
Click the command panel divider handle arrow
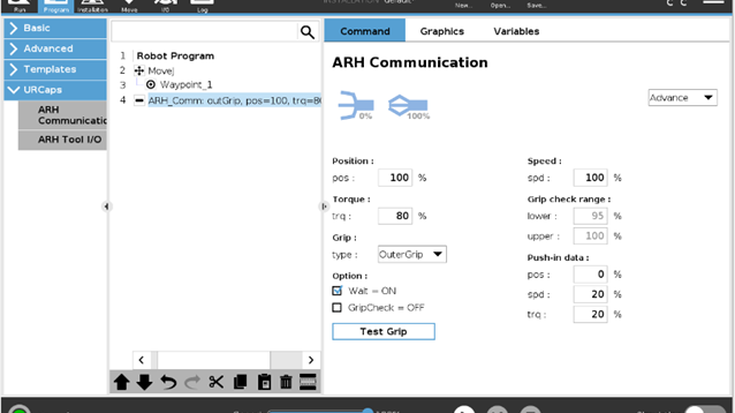324,206
